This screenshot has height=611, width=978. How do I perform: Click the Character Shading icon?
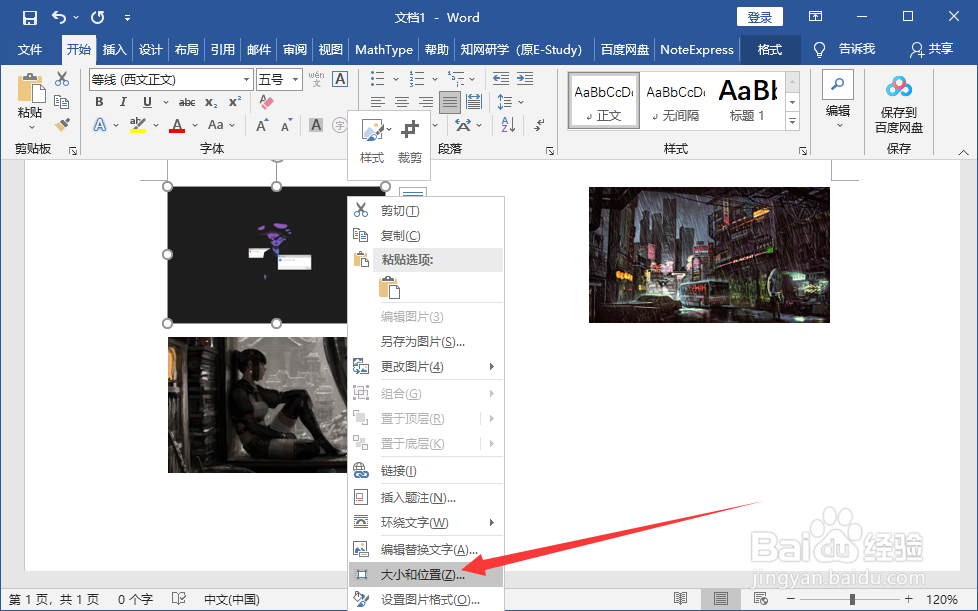(316, 125)
